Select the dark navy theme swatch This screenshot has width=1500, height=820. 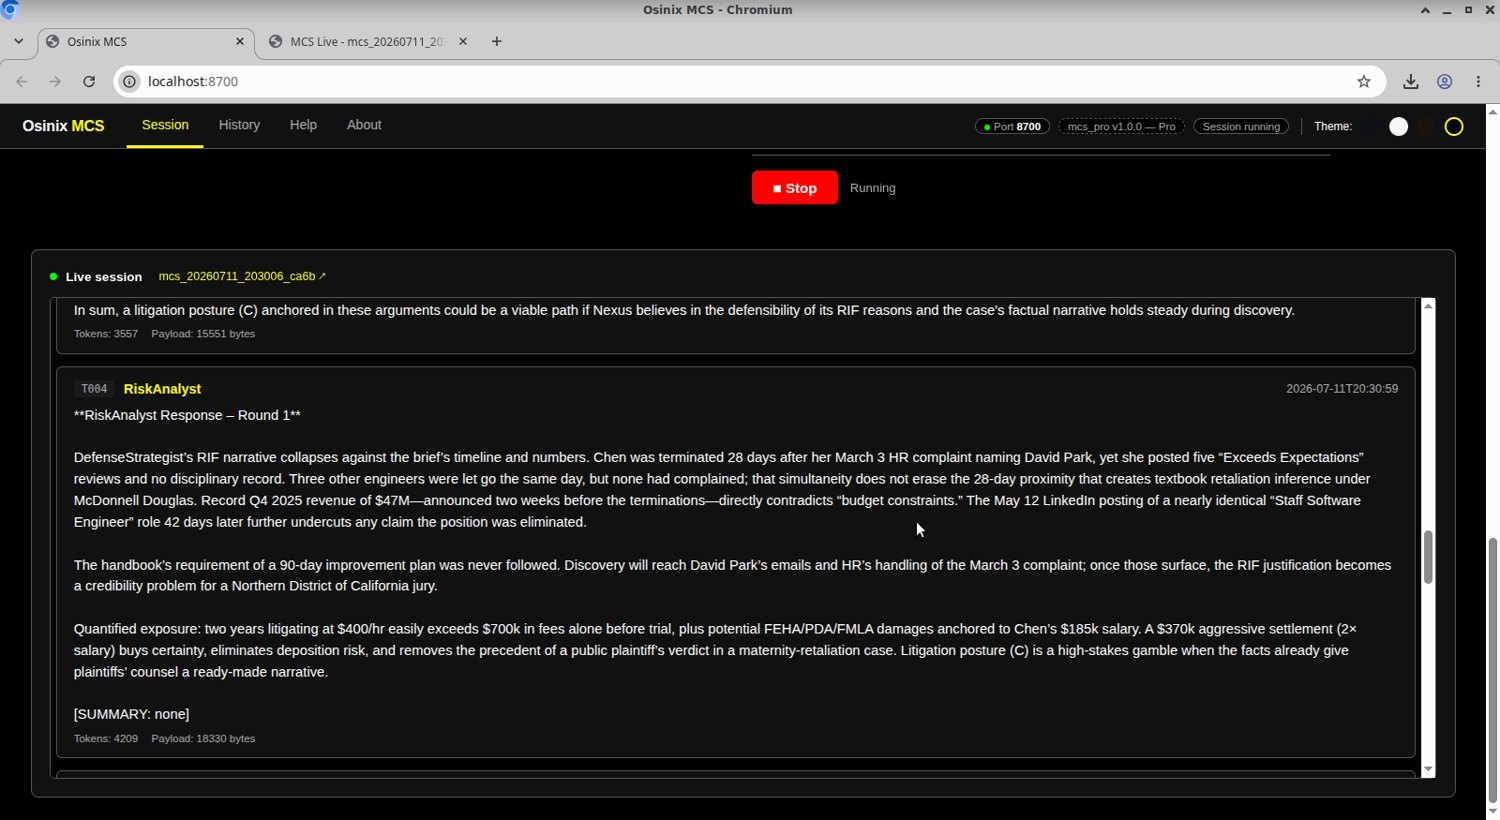coord(1371,126)
